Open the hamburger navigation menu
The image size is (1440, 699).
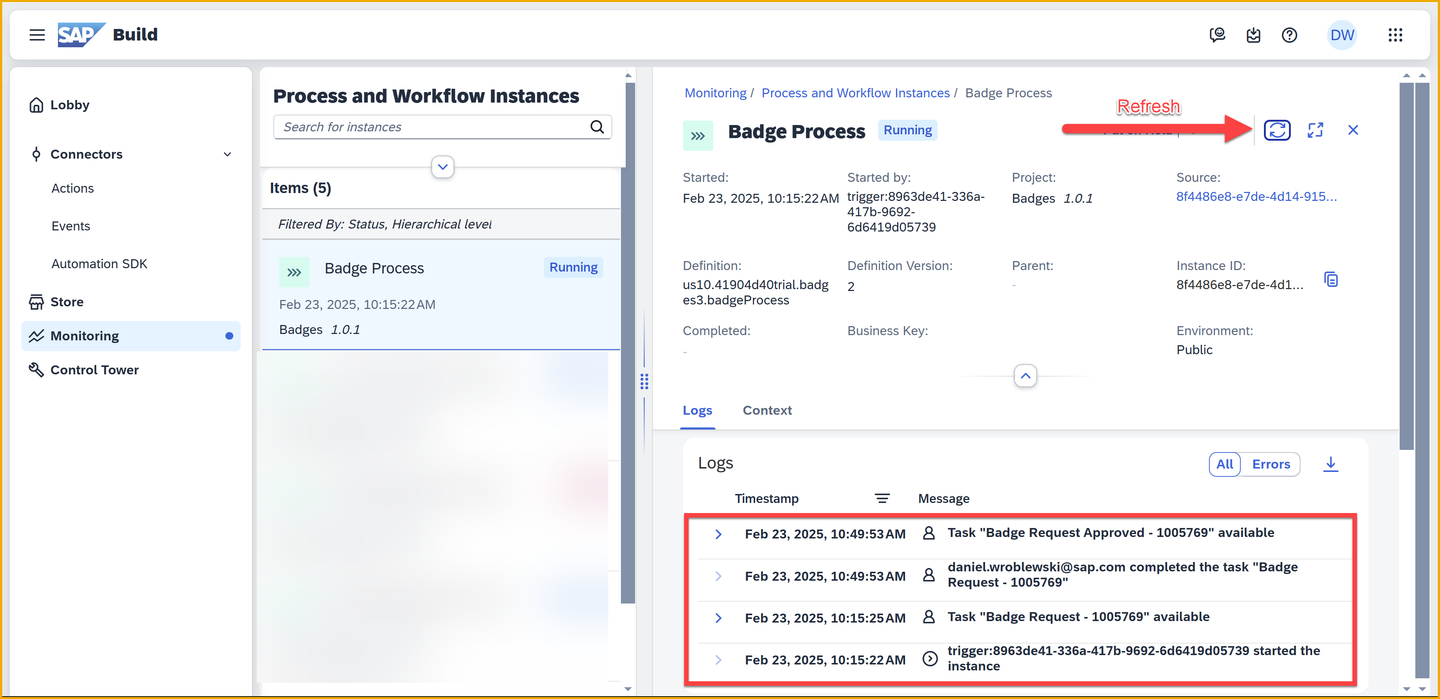click(x=37, y=35)
